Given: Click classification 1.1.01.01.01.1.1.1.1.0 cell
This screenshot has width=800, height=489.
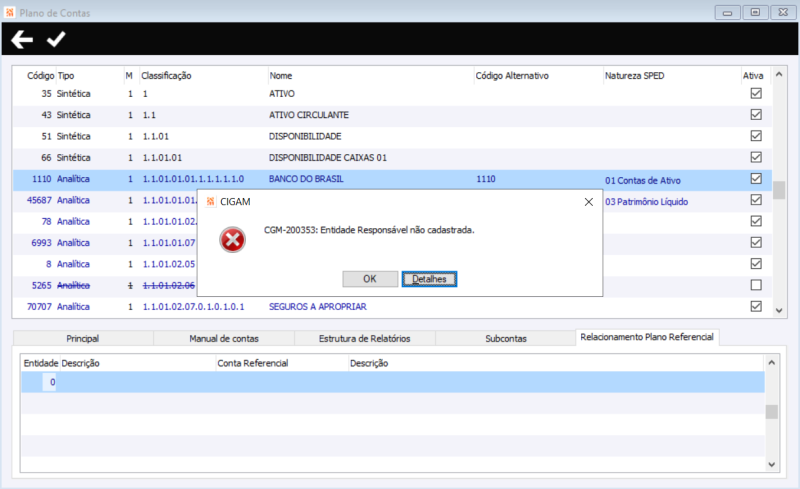Looking at the screenshot, I should tap(193, 179).
